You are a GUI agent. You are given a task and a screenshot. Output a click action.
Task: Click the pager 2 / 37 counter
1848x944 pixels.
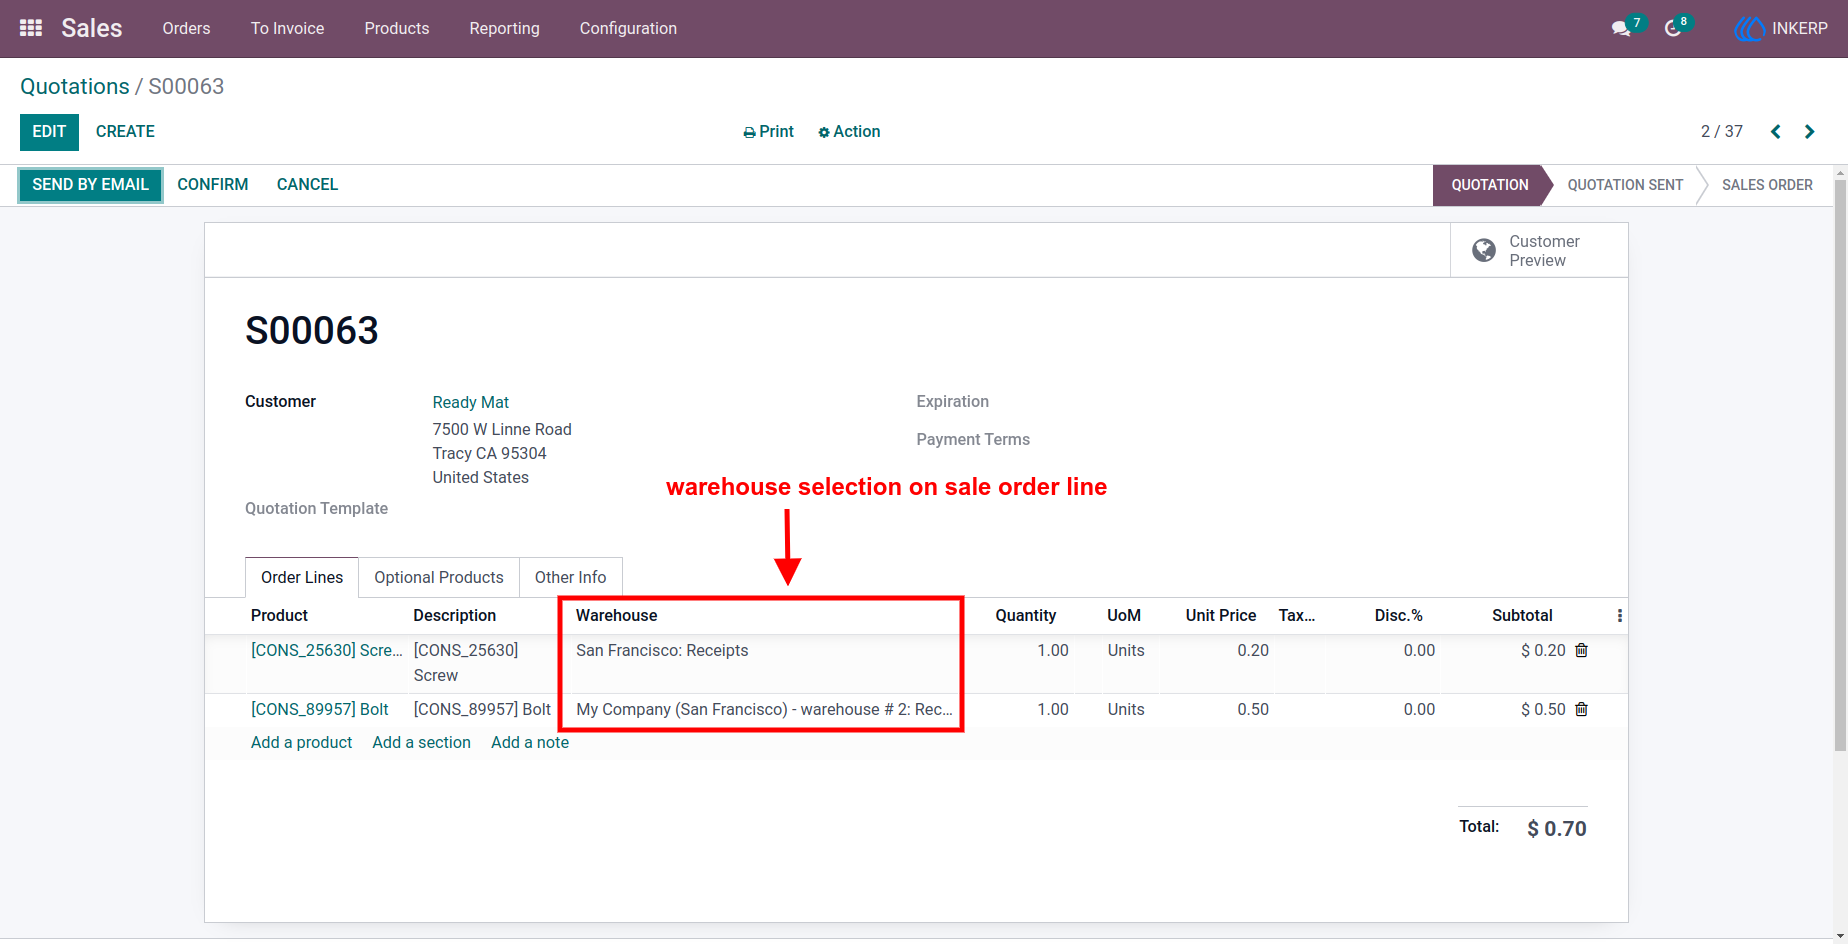pyautogui.click(x=1721, y=131)
